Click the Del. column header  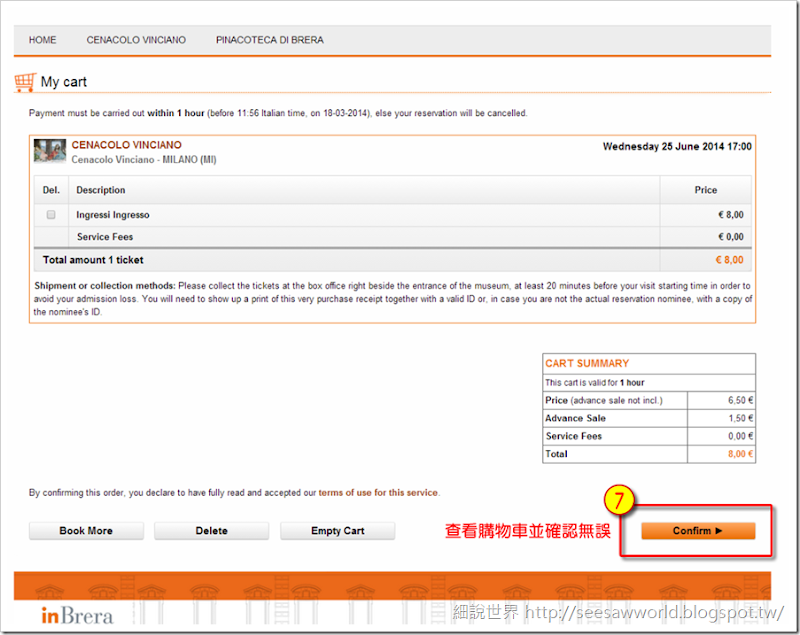pyautogui.click(x=51, y=190)
